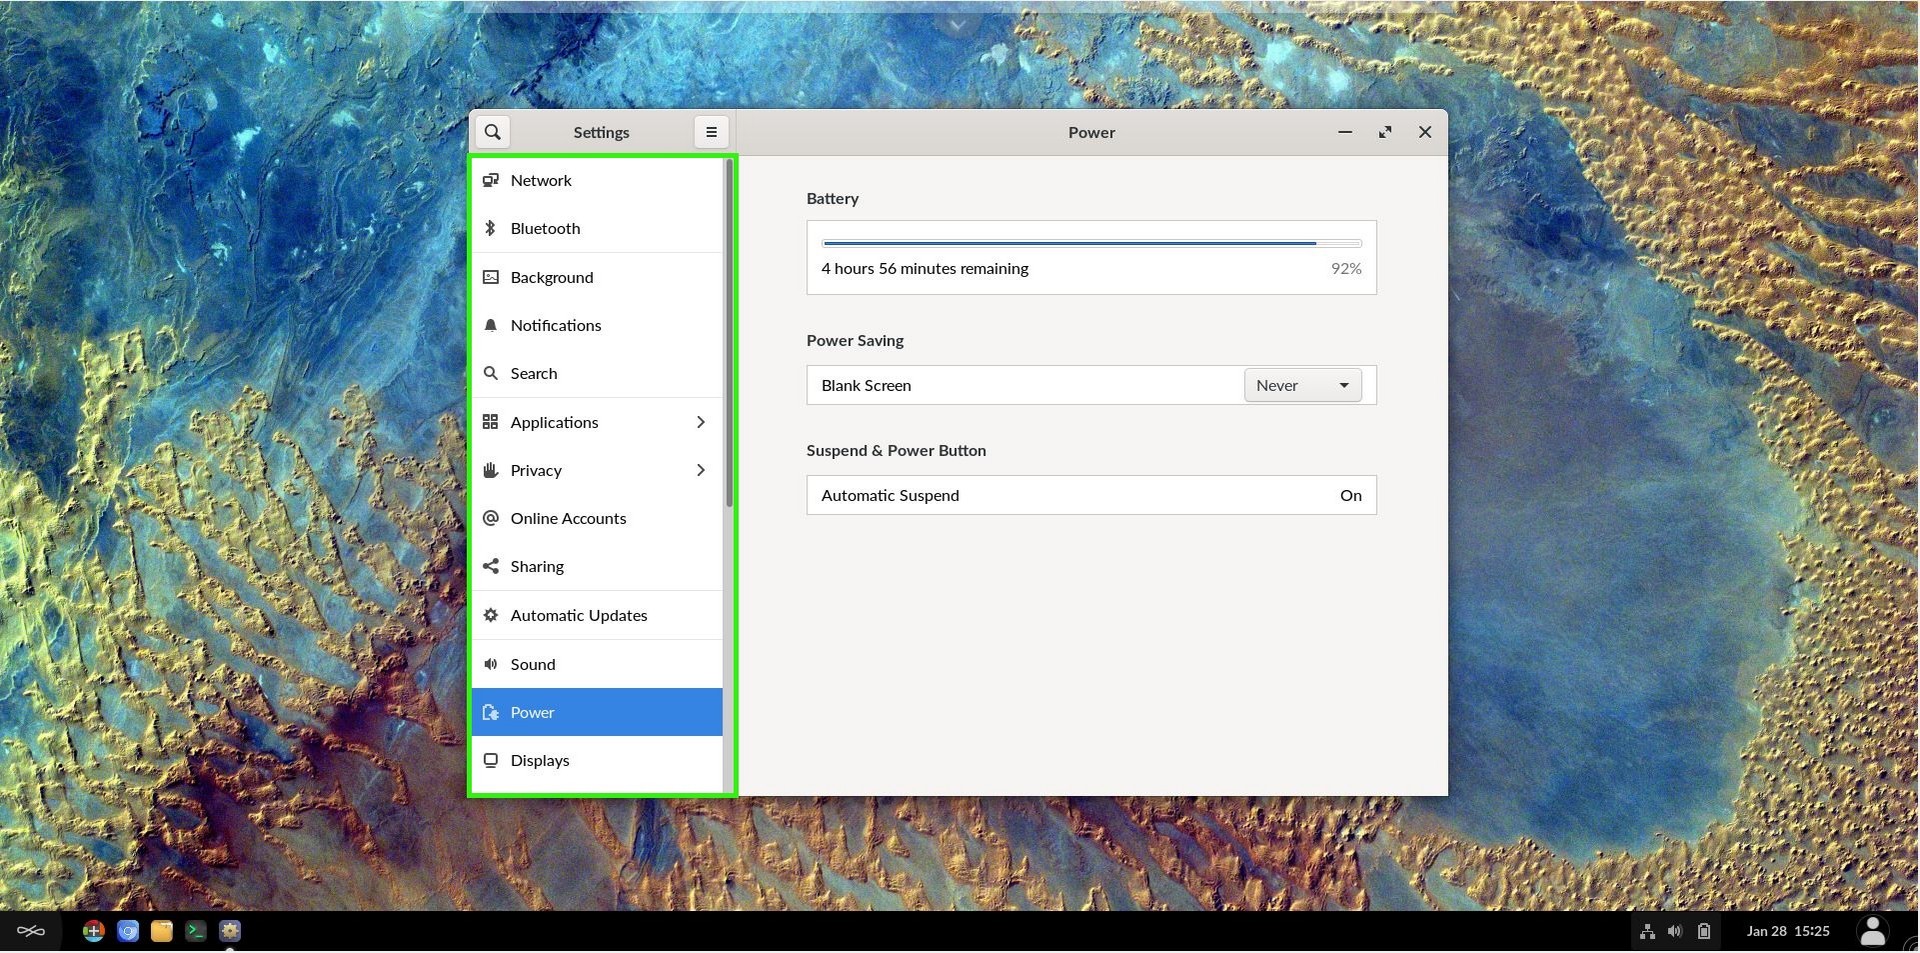The width and height of the screenshot is (1920, 953).
Task: Select the Search sidebar row
Action: (597, 373)
